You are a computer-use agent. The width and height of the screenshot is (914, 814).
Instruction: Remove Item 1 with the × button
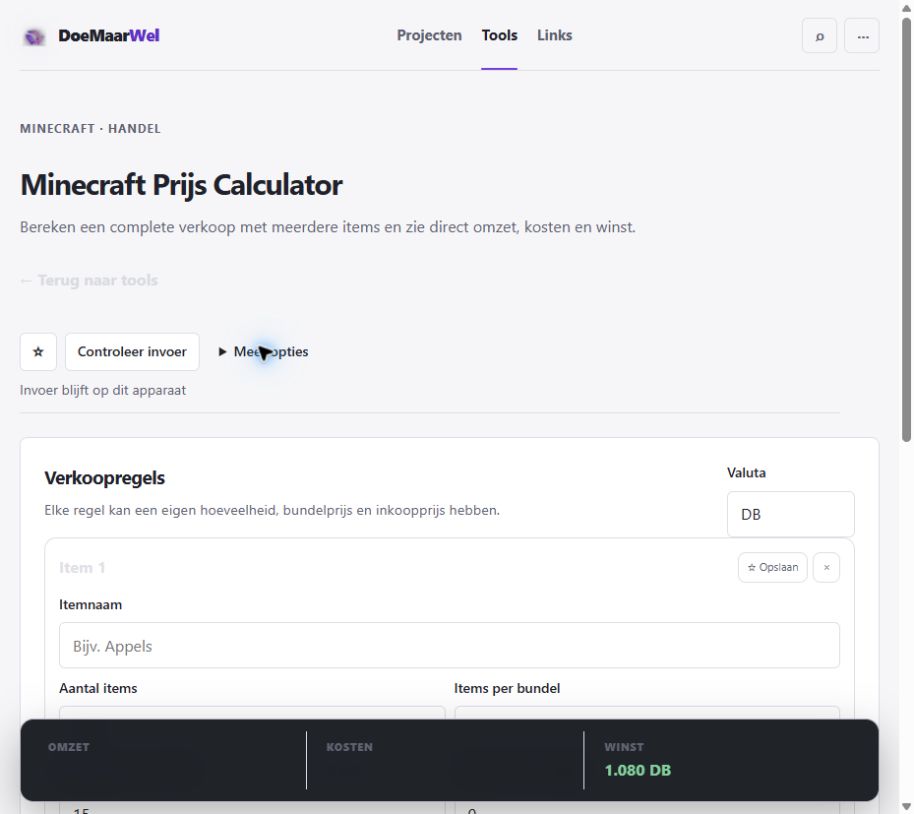click(826, 567)
